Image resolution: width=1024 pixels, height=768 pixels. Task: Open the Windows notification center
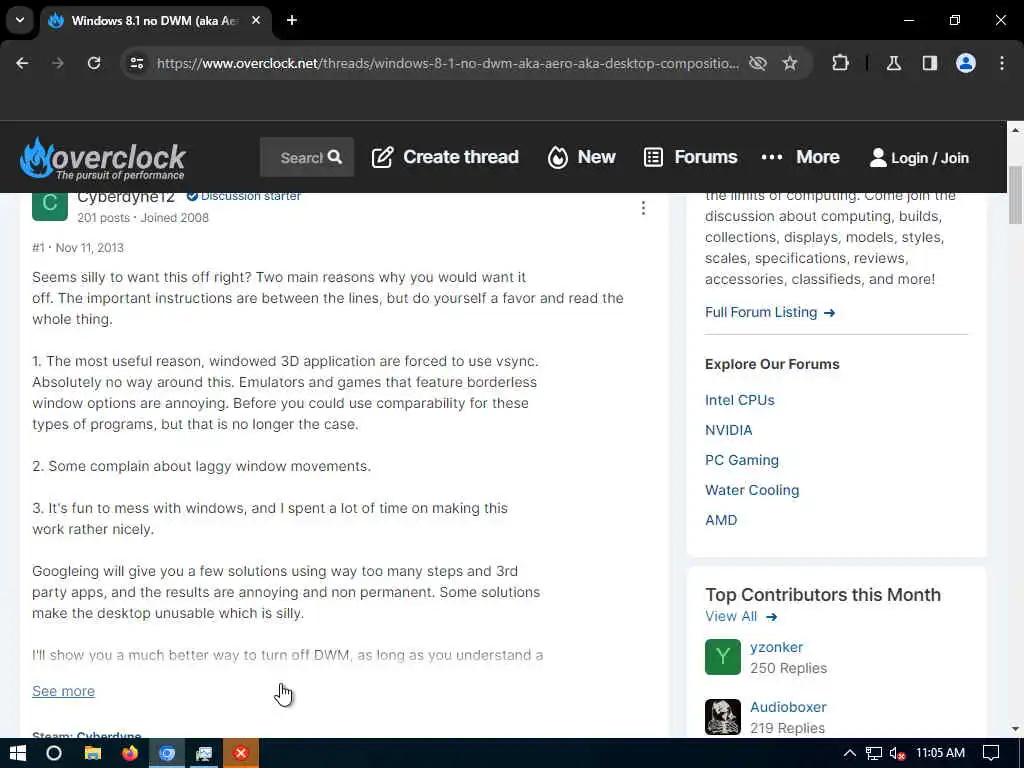[991, 754]
